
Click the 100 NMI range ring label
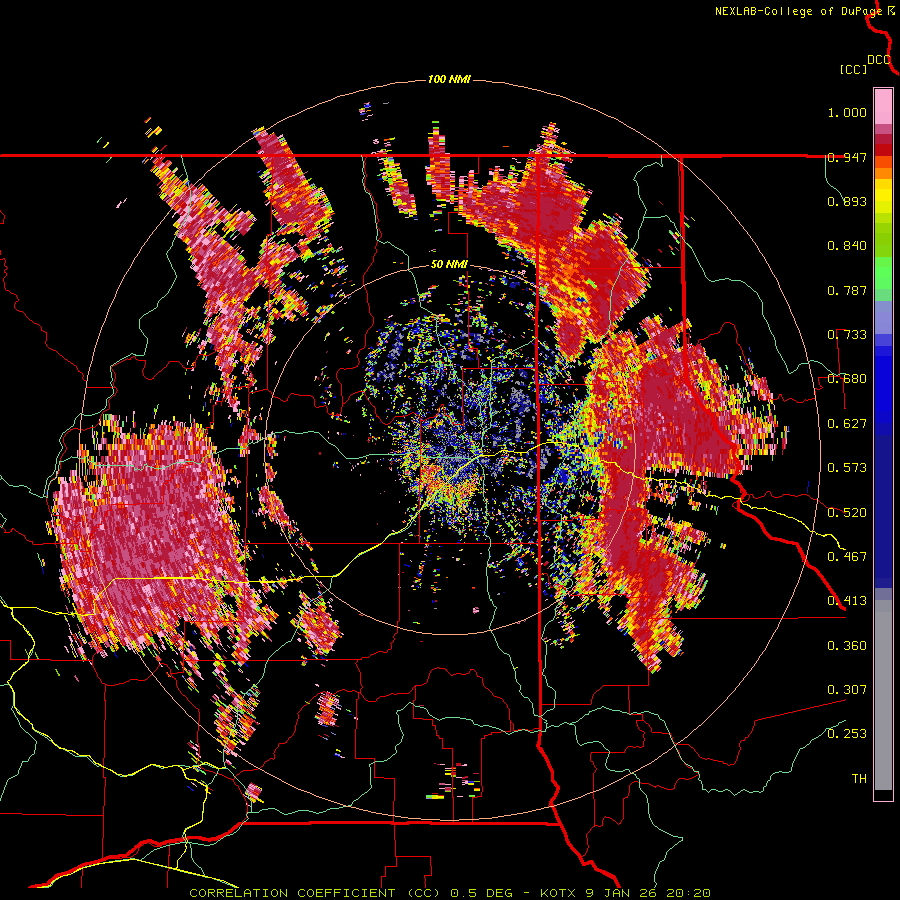pos(449,79)
